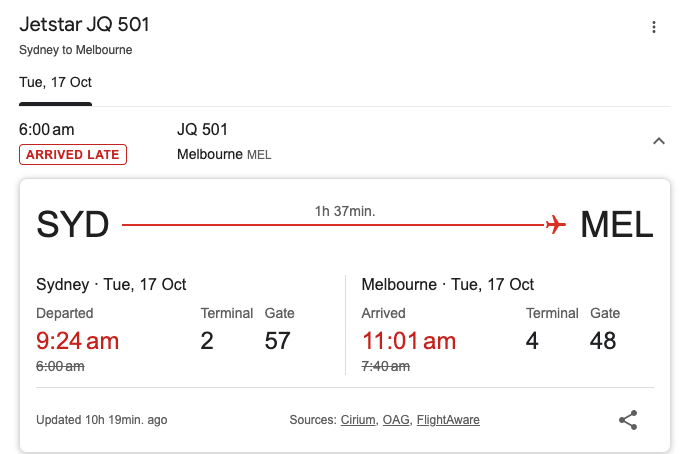This screenshot has height=454, width=680.
Task: Click the ARRIVED LATE status badge
Action: (x=73, y=154)
